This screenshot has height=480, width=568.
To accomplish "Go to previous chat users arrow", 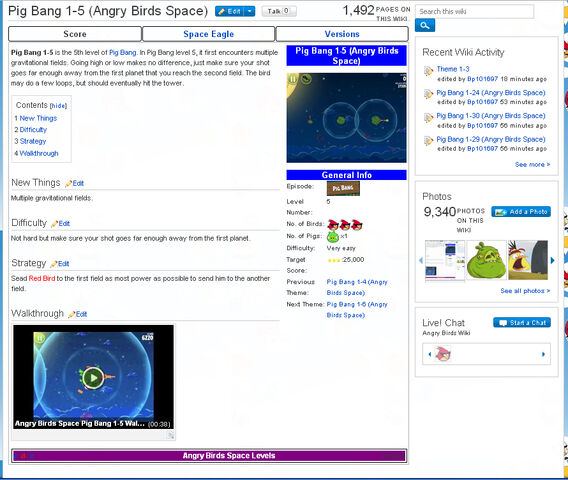I will tap(430, 354).
